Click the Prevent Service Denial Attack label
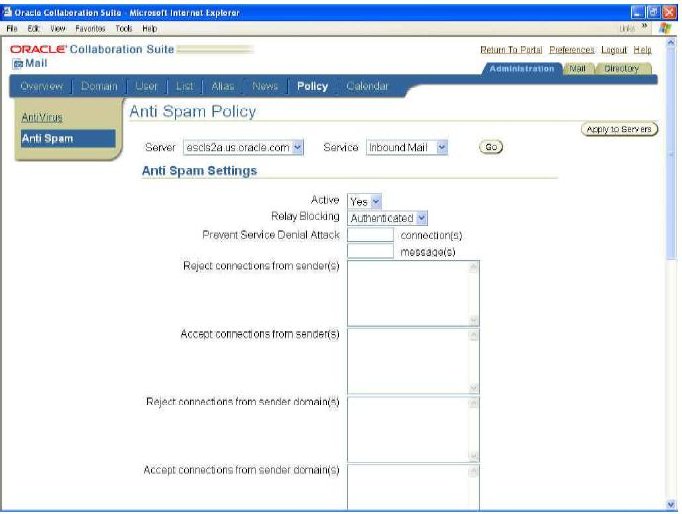This screenshot has height=514, width=682. [x=271, y=235]
